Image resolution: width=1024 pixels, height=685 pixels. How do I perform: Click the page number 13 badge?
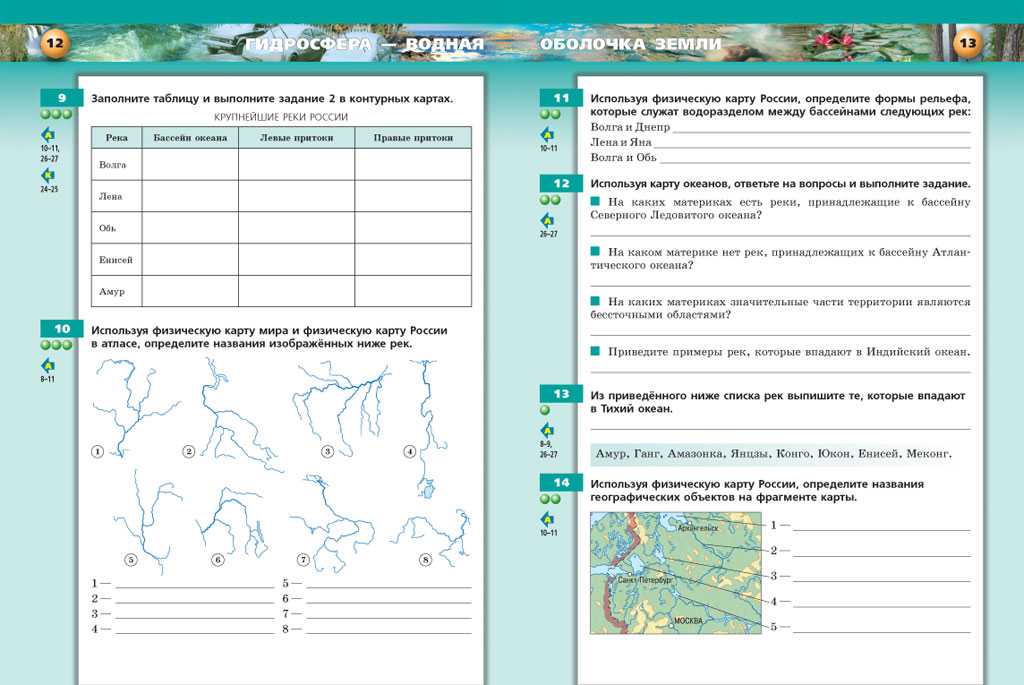tap(967, 44)
